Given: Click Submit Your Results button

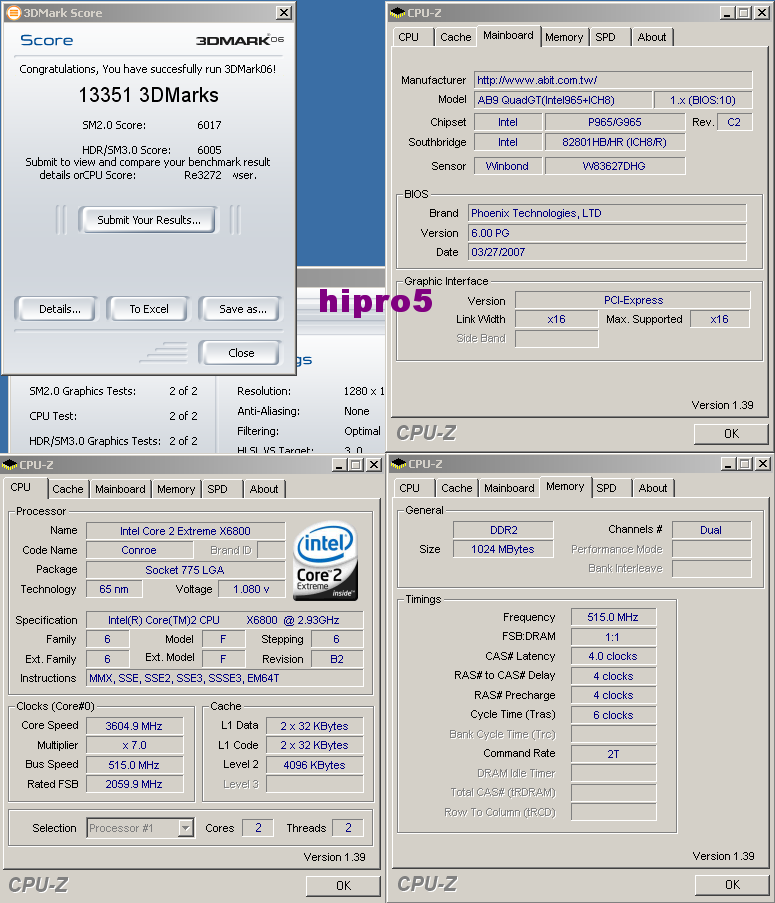Looking at the screenshot, I should coord(149,220).
